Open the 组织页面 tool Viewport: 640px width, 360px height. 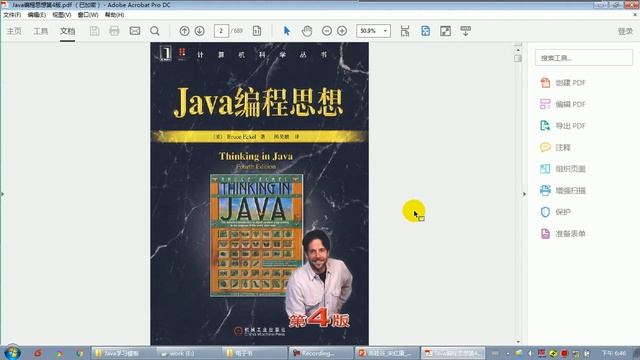click(563, 169)
